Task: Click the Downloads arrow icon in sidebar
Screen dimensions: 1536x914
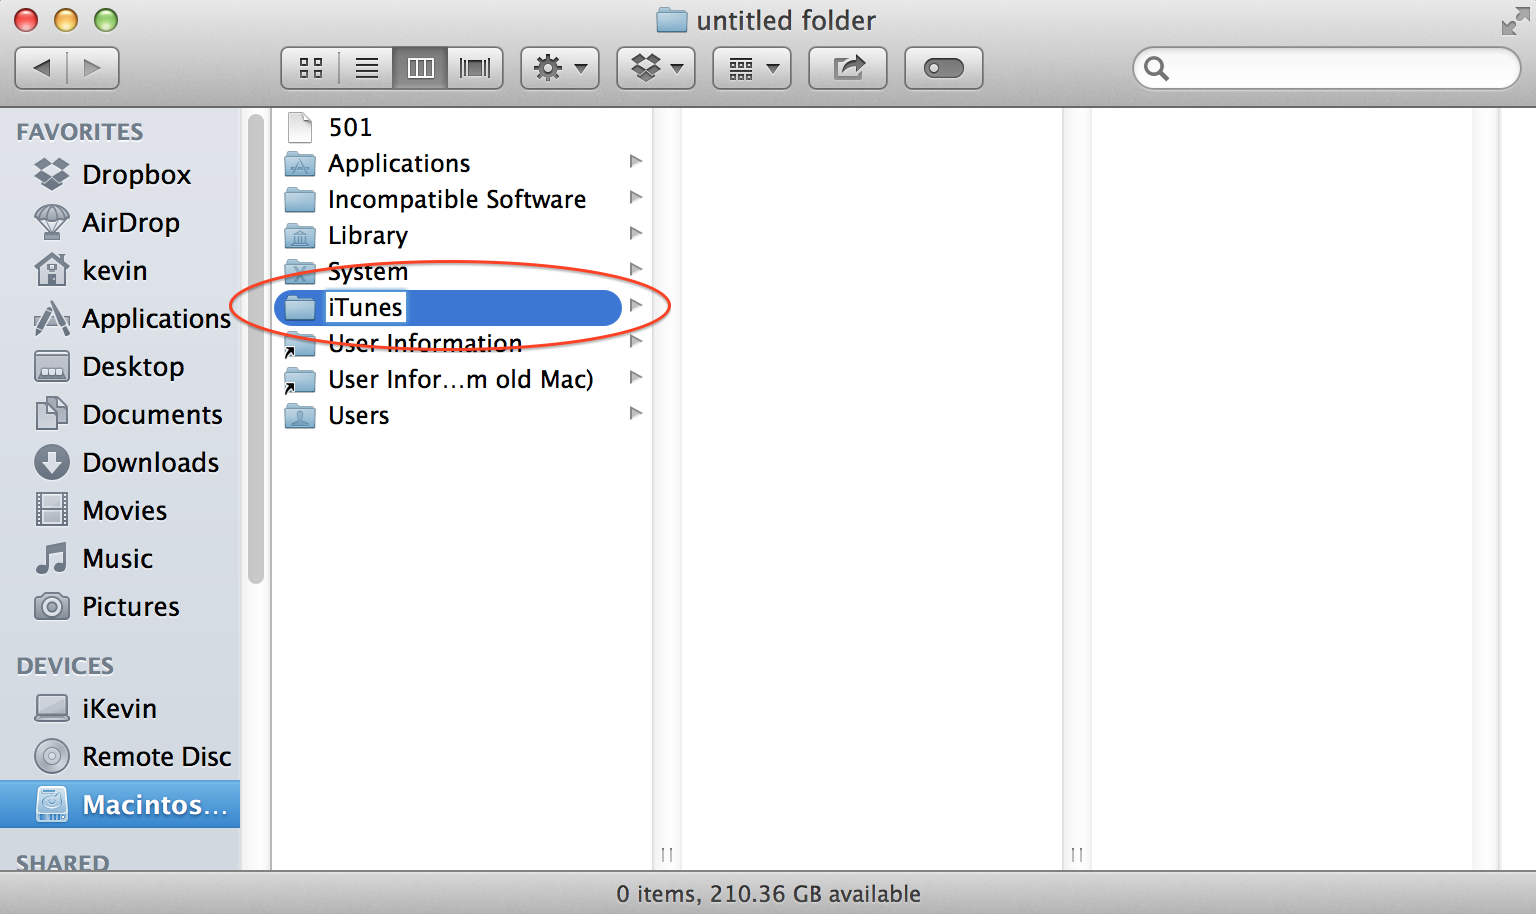Action: 52,462
